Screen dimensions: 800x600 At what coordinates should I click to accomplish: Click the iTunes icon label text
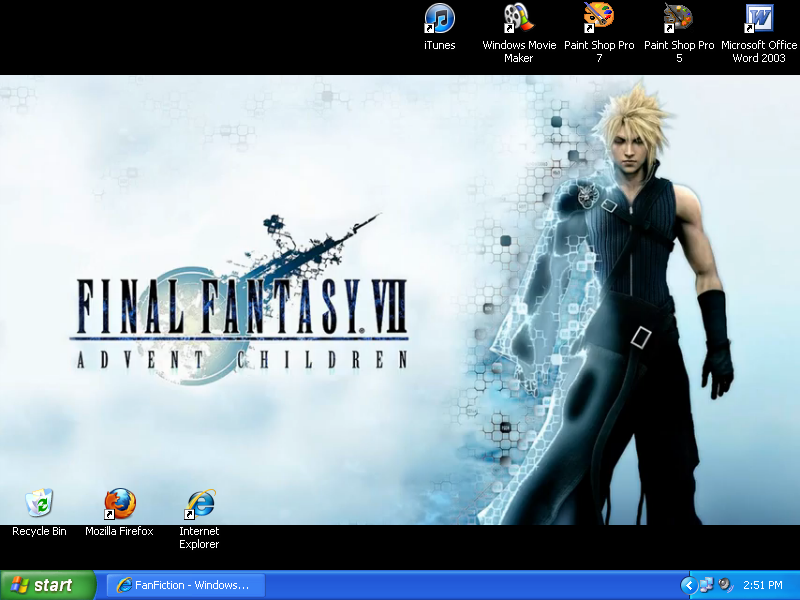439,45
